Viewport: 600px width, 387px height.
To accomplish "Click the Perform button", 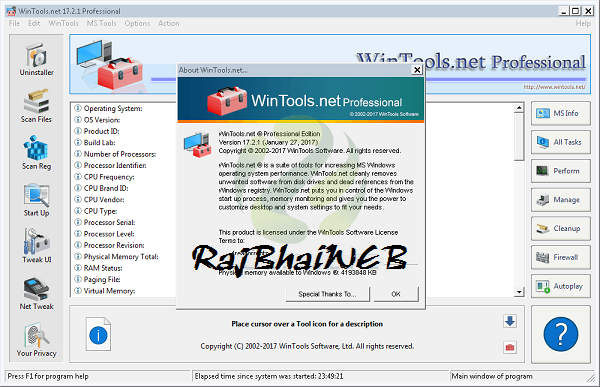I will click(x=561, y=171).
